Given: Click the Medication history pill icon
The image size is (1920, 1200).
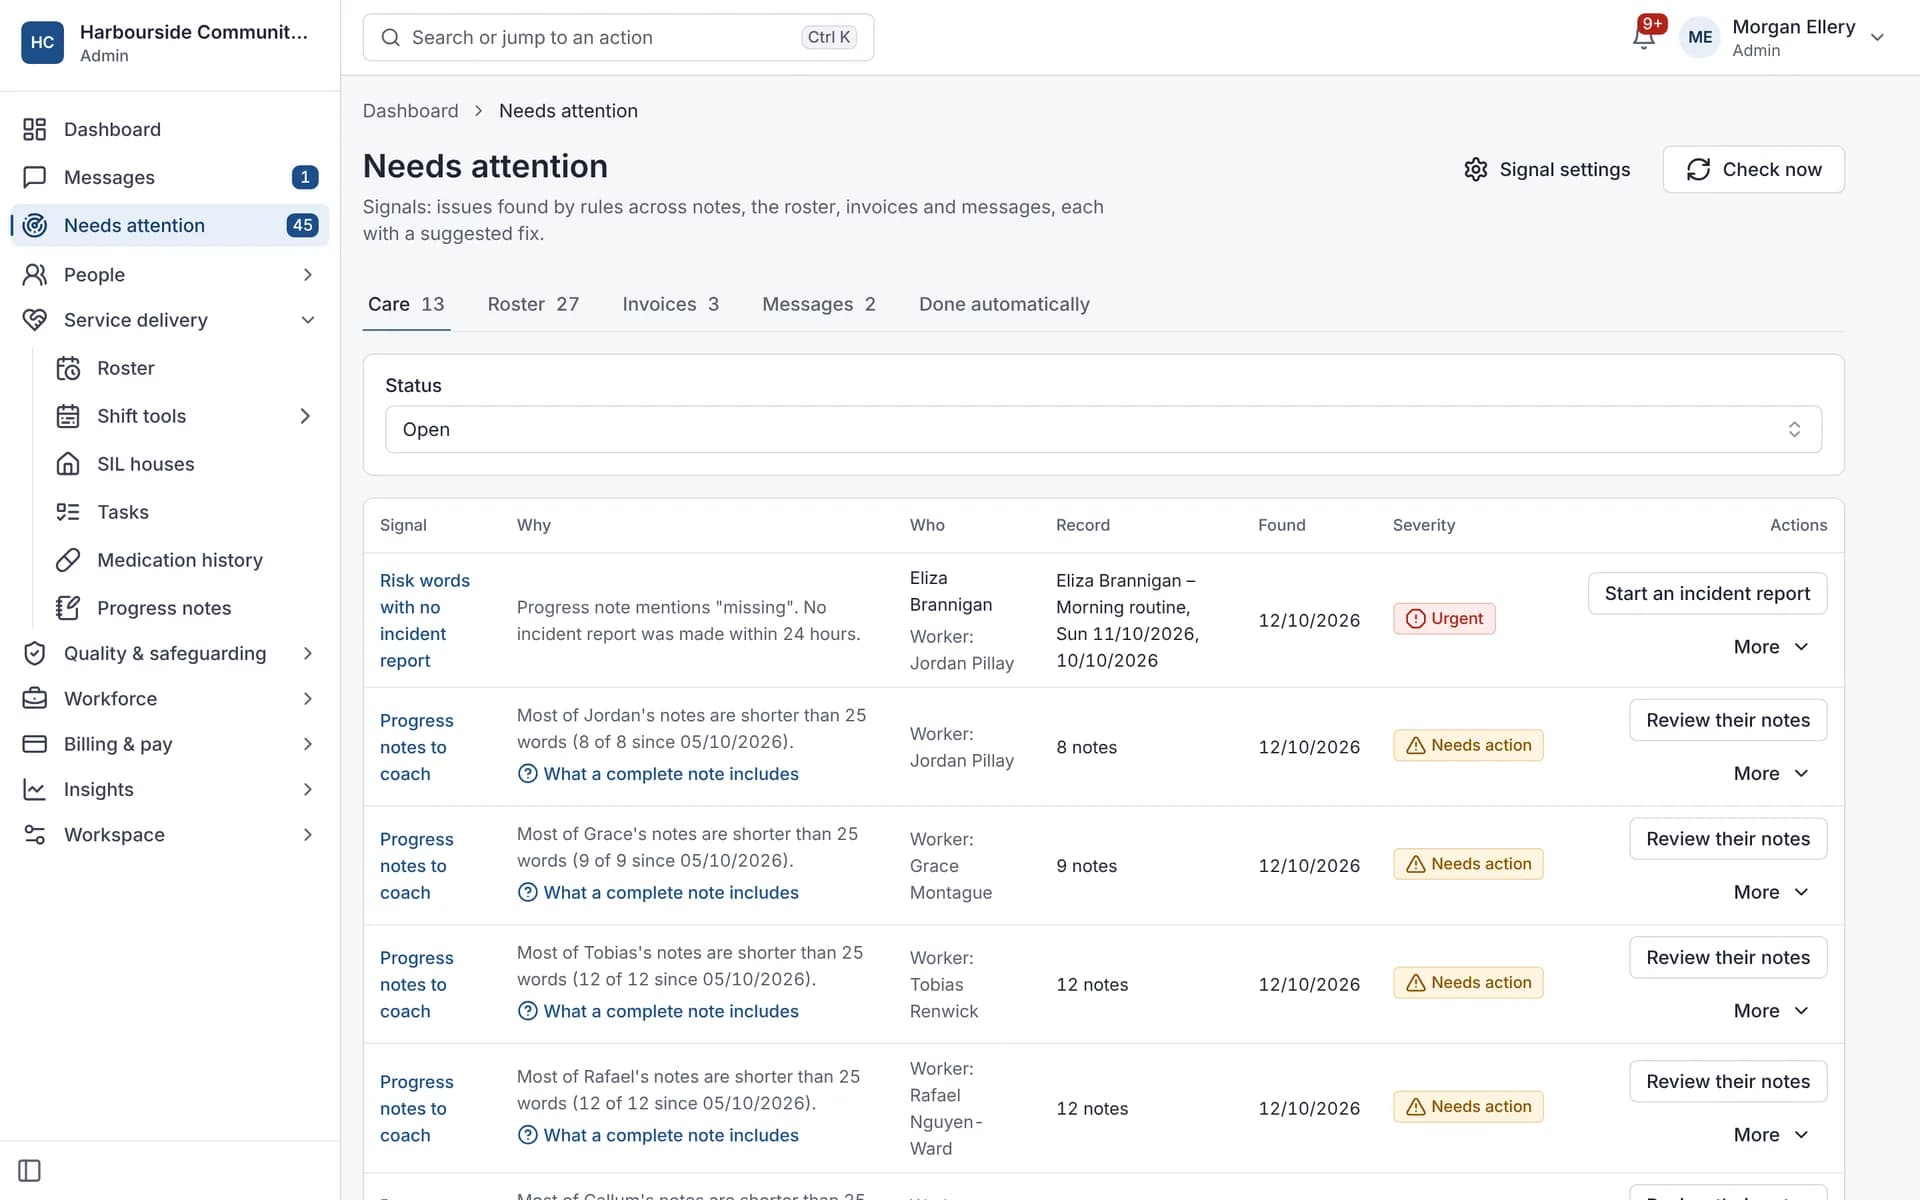Looking at the screenshot, I should coord(68,560).
